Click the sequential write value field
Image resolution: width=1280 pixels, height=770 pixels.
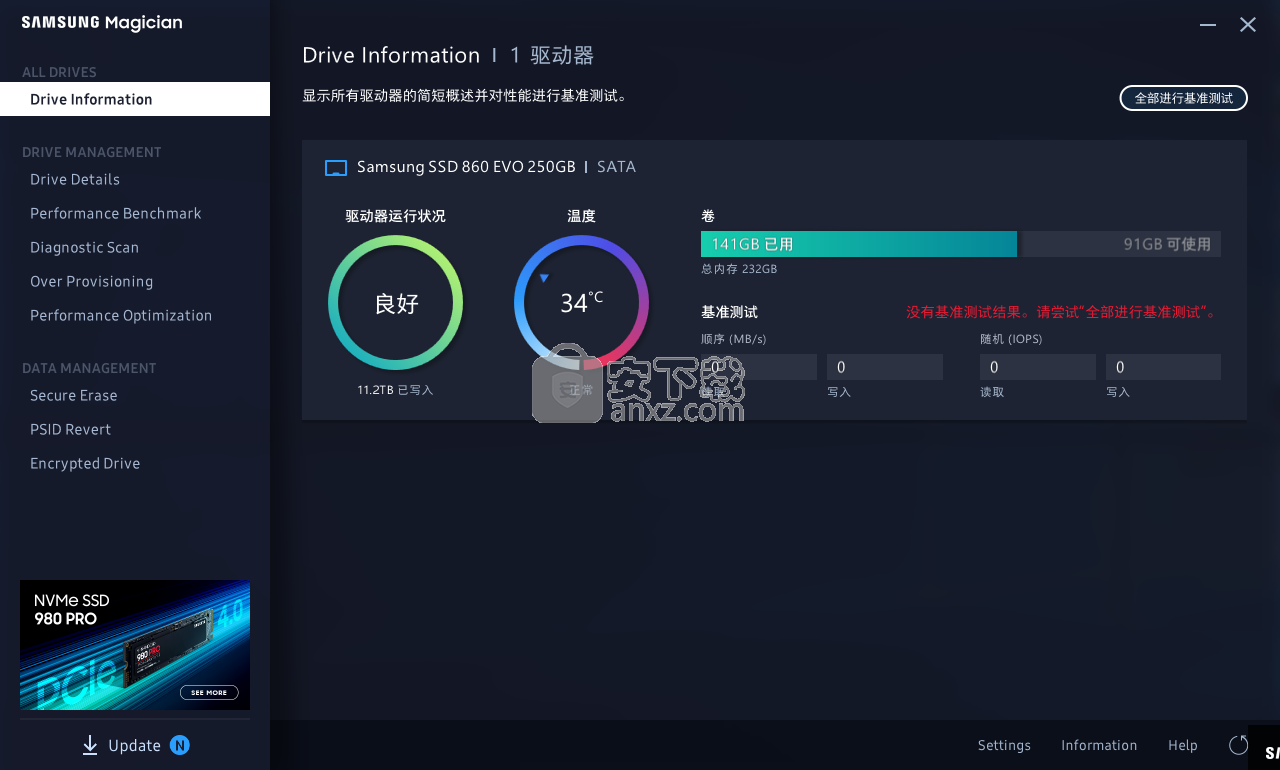coord(885,367)
